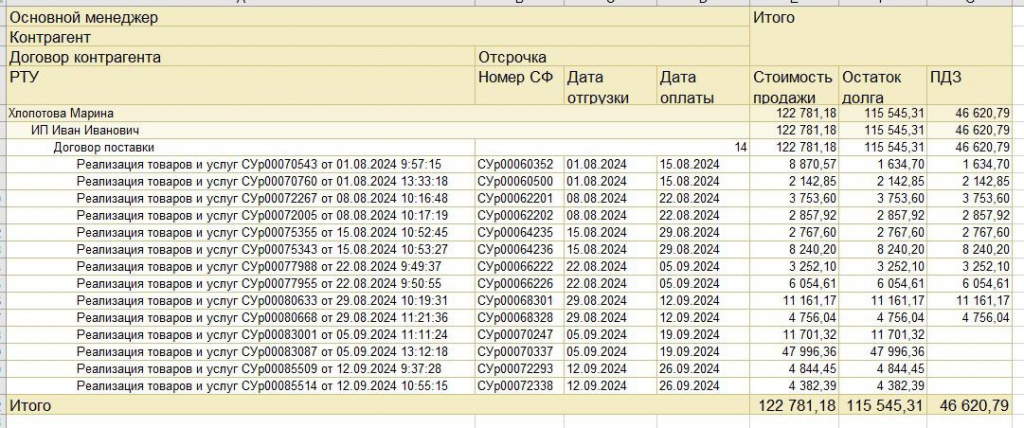
Task: Click the deferral value 14 cell
Action: [x=740, y=147]
